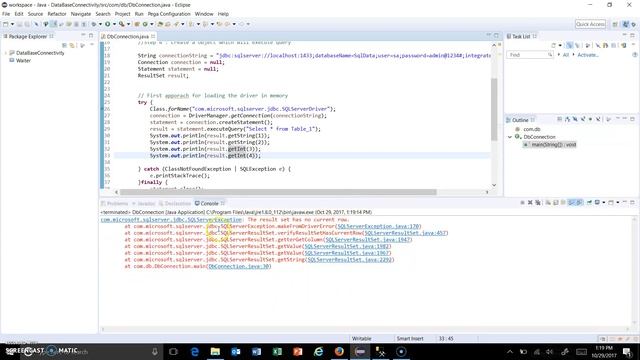Click the New Task icon in Task List

point(554,45)
